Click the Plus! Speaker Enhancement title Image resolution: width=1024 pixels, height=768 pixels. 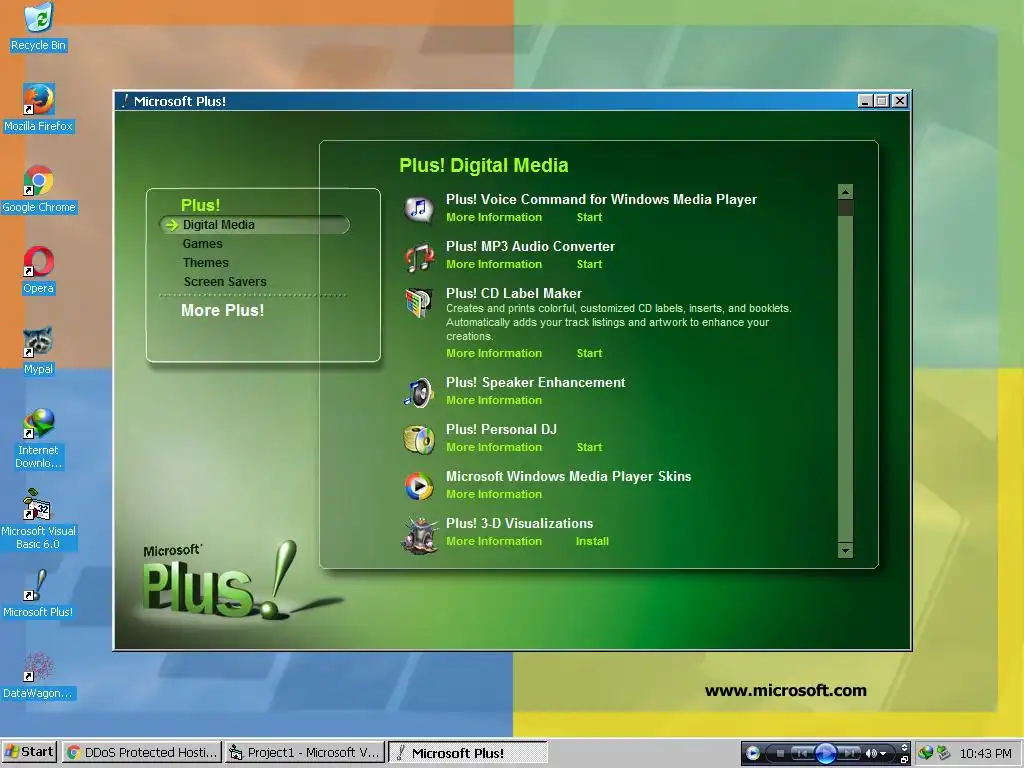[536, 383]
